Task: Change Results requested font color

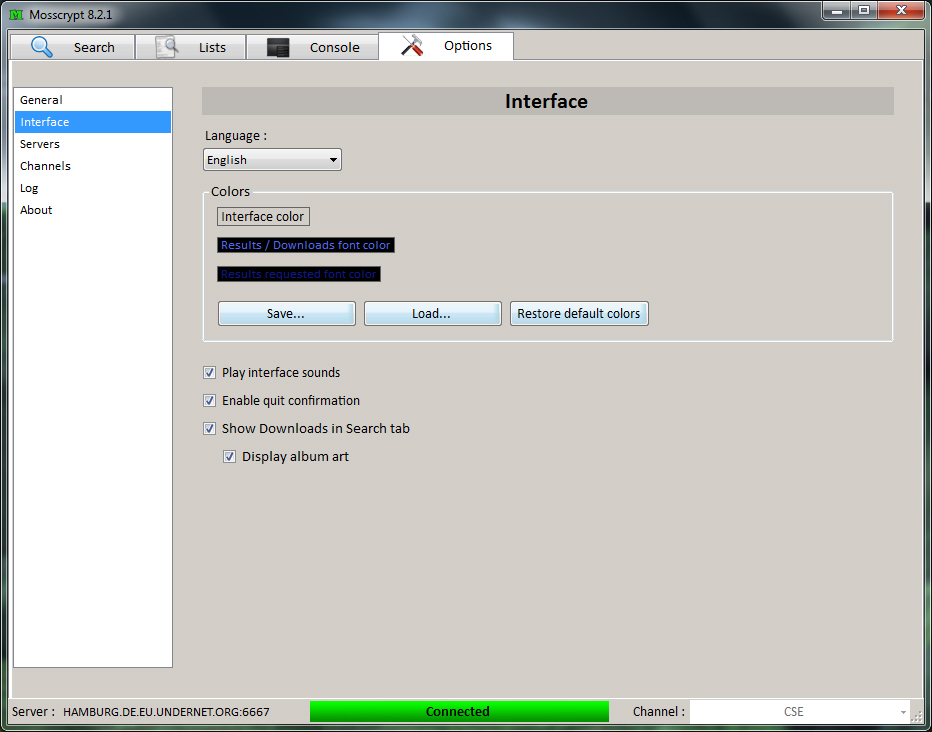Action: (299, 274)
